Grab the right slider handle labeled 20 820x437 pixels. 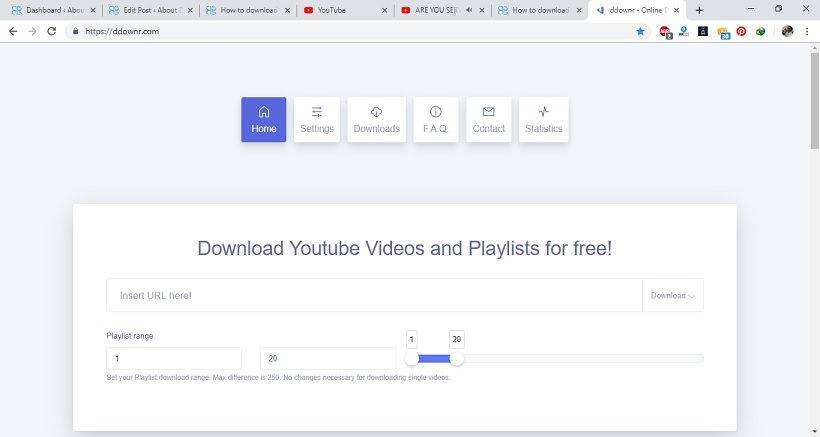click(x=457, y=359)
